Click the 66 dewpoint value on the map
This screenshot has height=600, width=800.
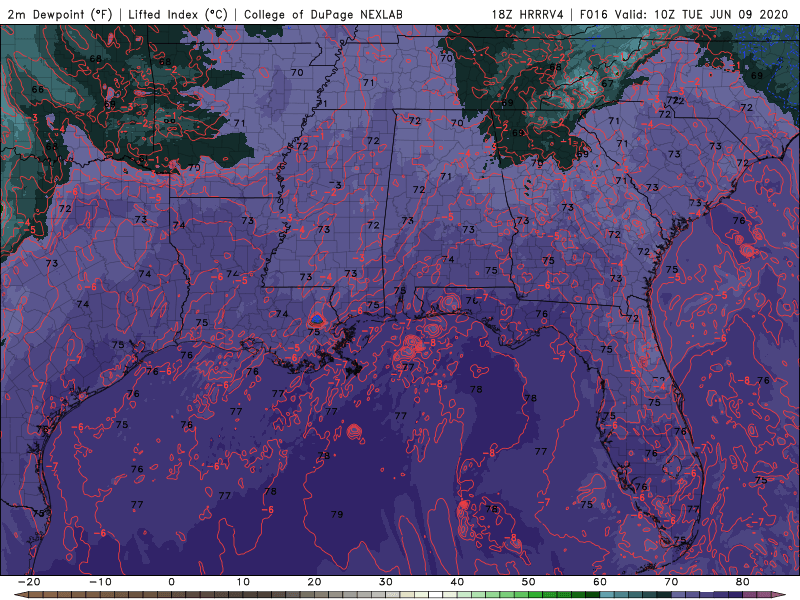click(x=38, y=89)
